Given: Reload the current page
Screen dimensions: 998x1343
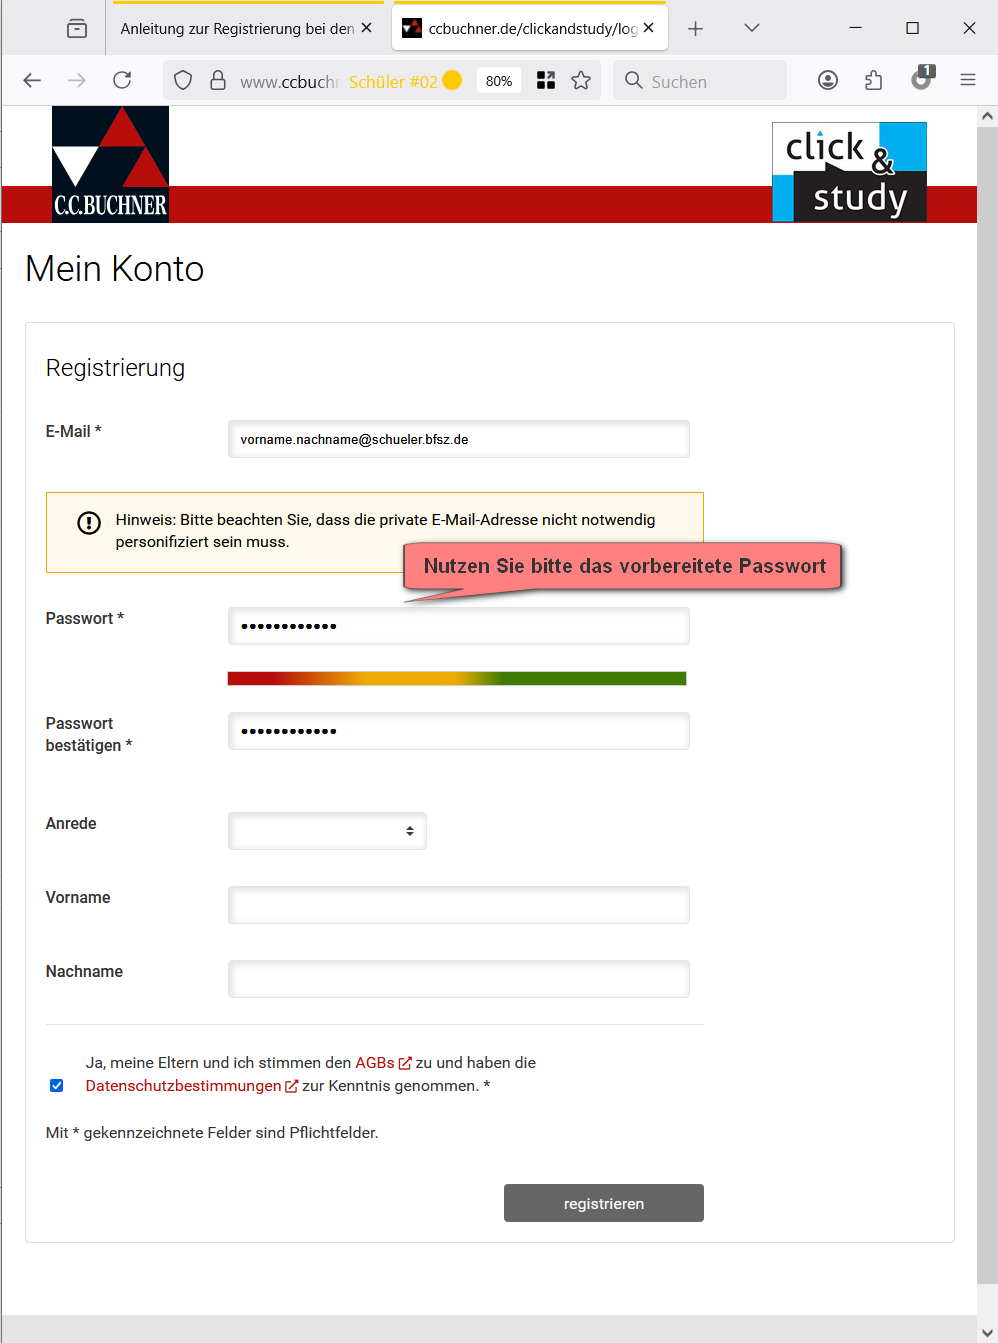Looking at the screenshot, I should pyautogui.click(x=122, y=81).
